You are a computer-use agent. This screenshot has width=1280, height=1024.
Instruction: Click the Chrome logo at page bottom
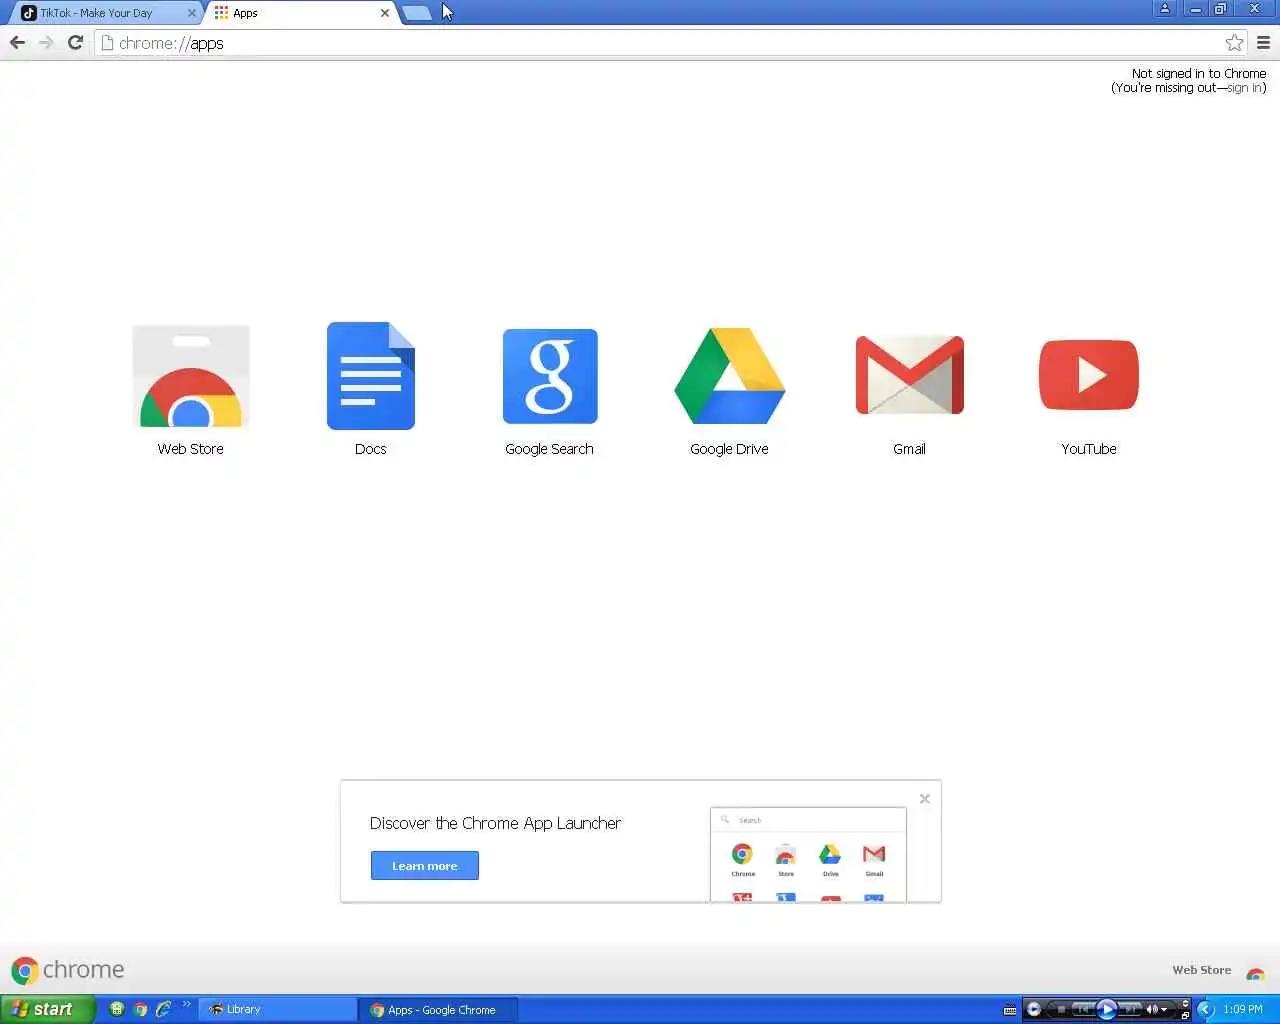pos(67,970)
